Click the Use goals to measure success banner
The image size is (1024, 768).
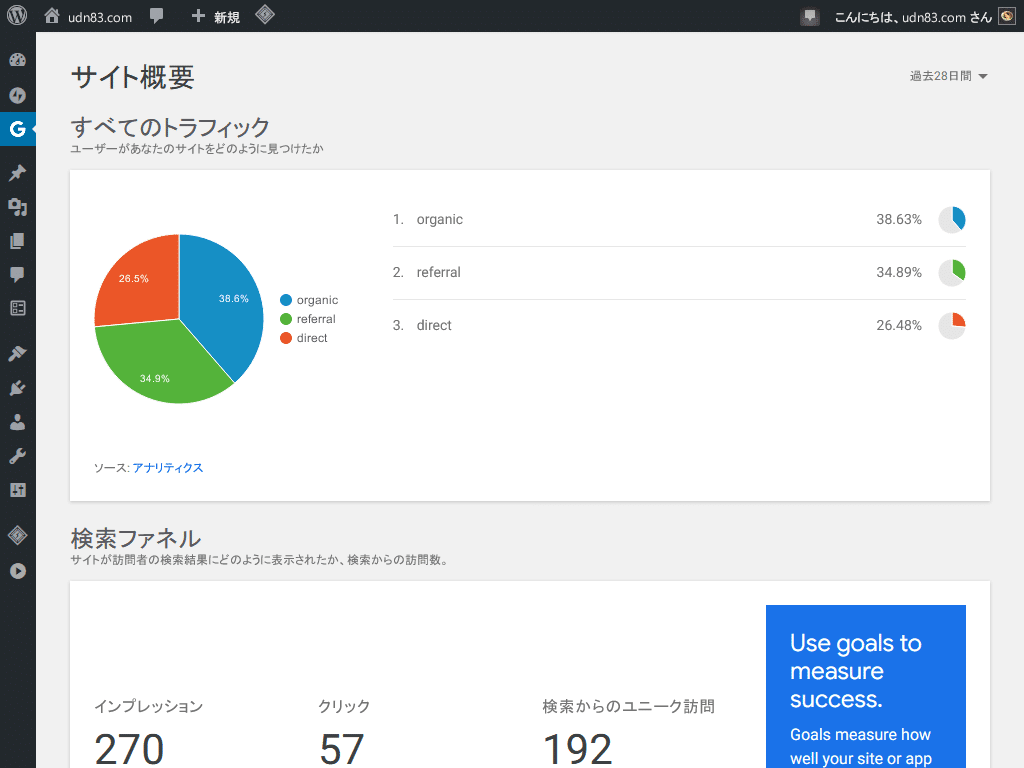[865, 686]
